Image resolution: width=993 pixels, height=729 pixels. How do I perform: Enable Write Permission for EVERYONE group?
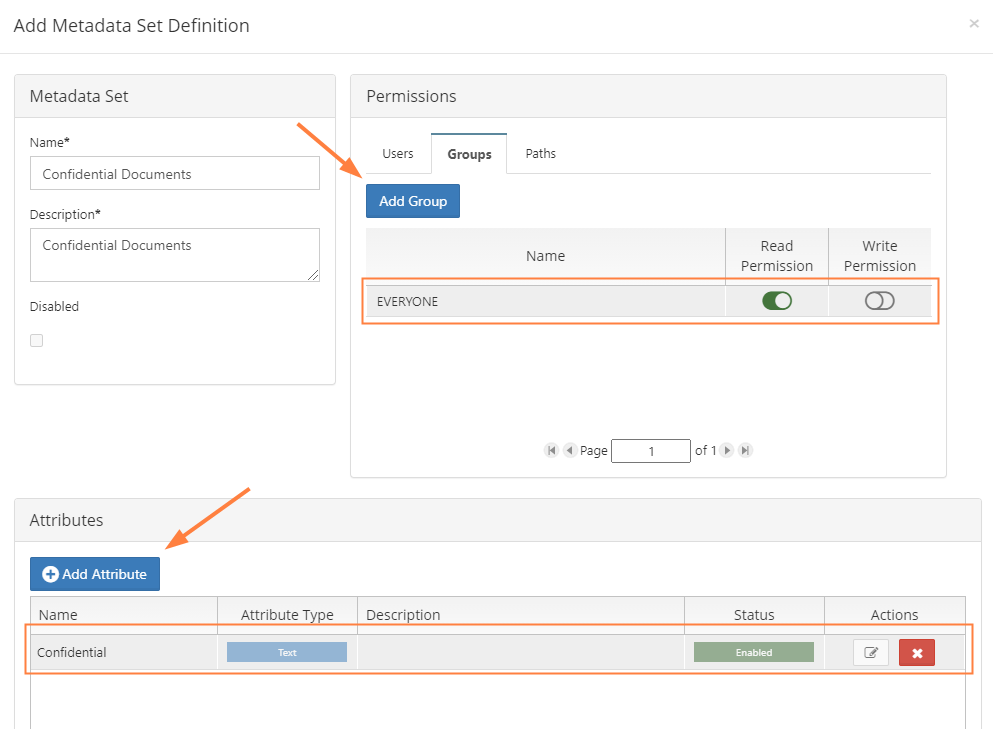[879, 301]
